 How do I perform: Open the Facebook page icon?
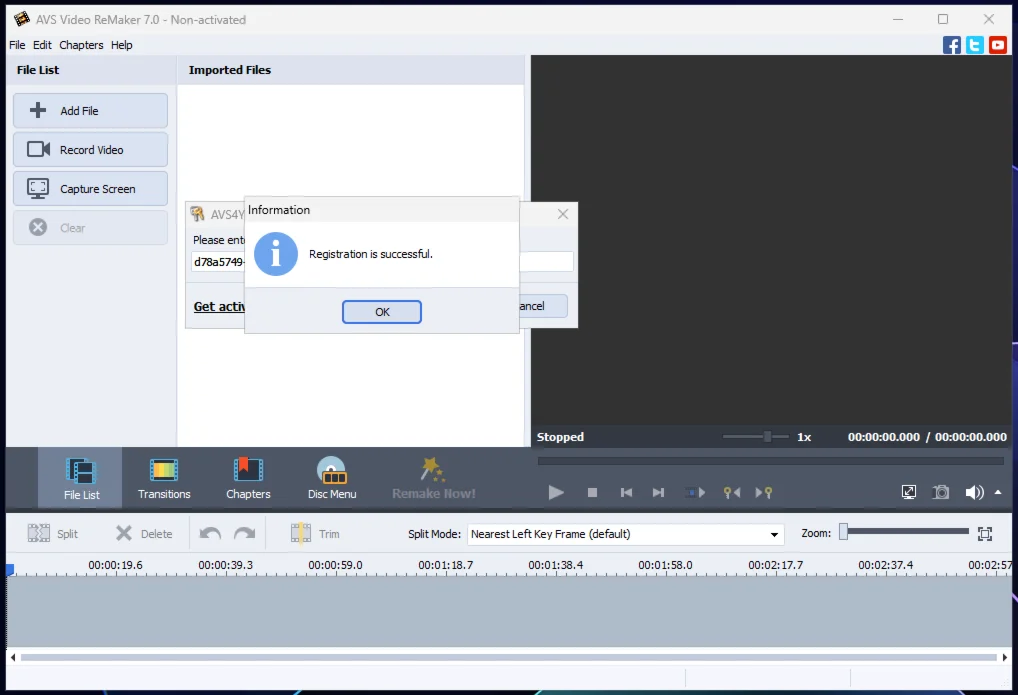click(952, 45)
